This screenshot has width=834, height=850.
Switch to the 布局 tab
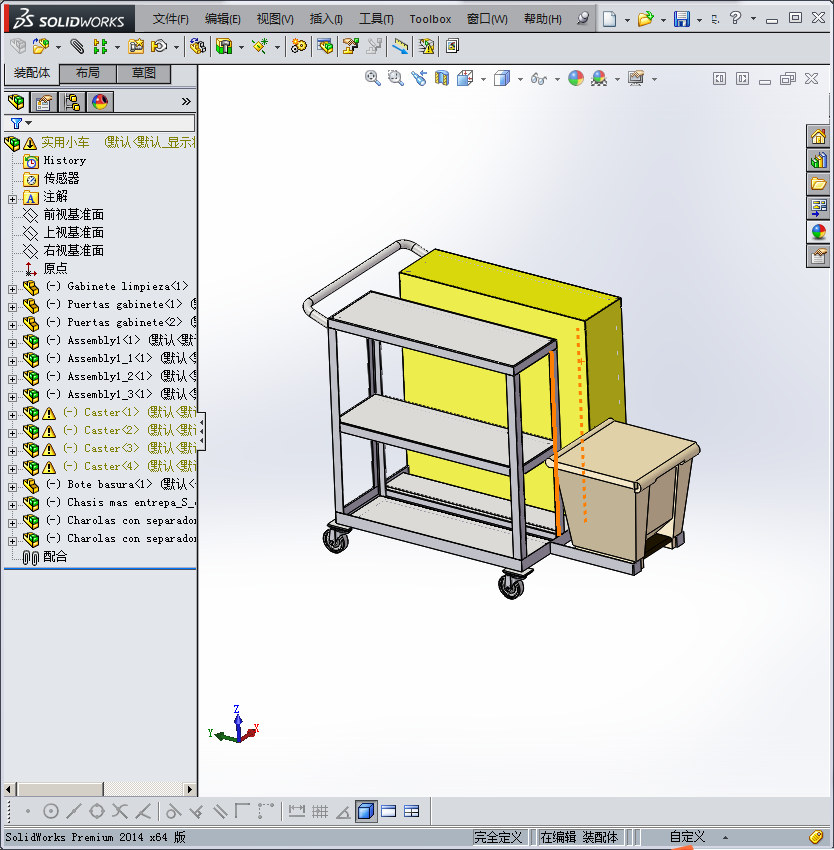pos(87,73)
